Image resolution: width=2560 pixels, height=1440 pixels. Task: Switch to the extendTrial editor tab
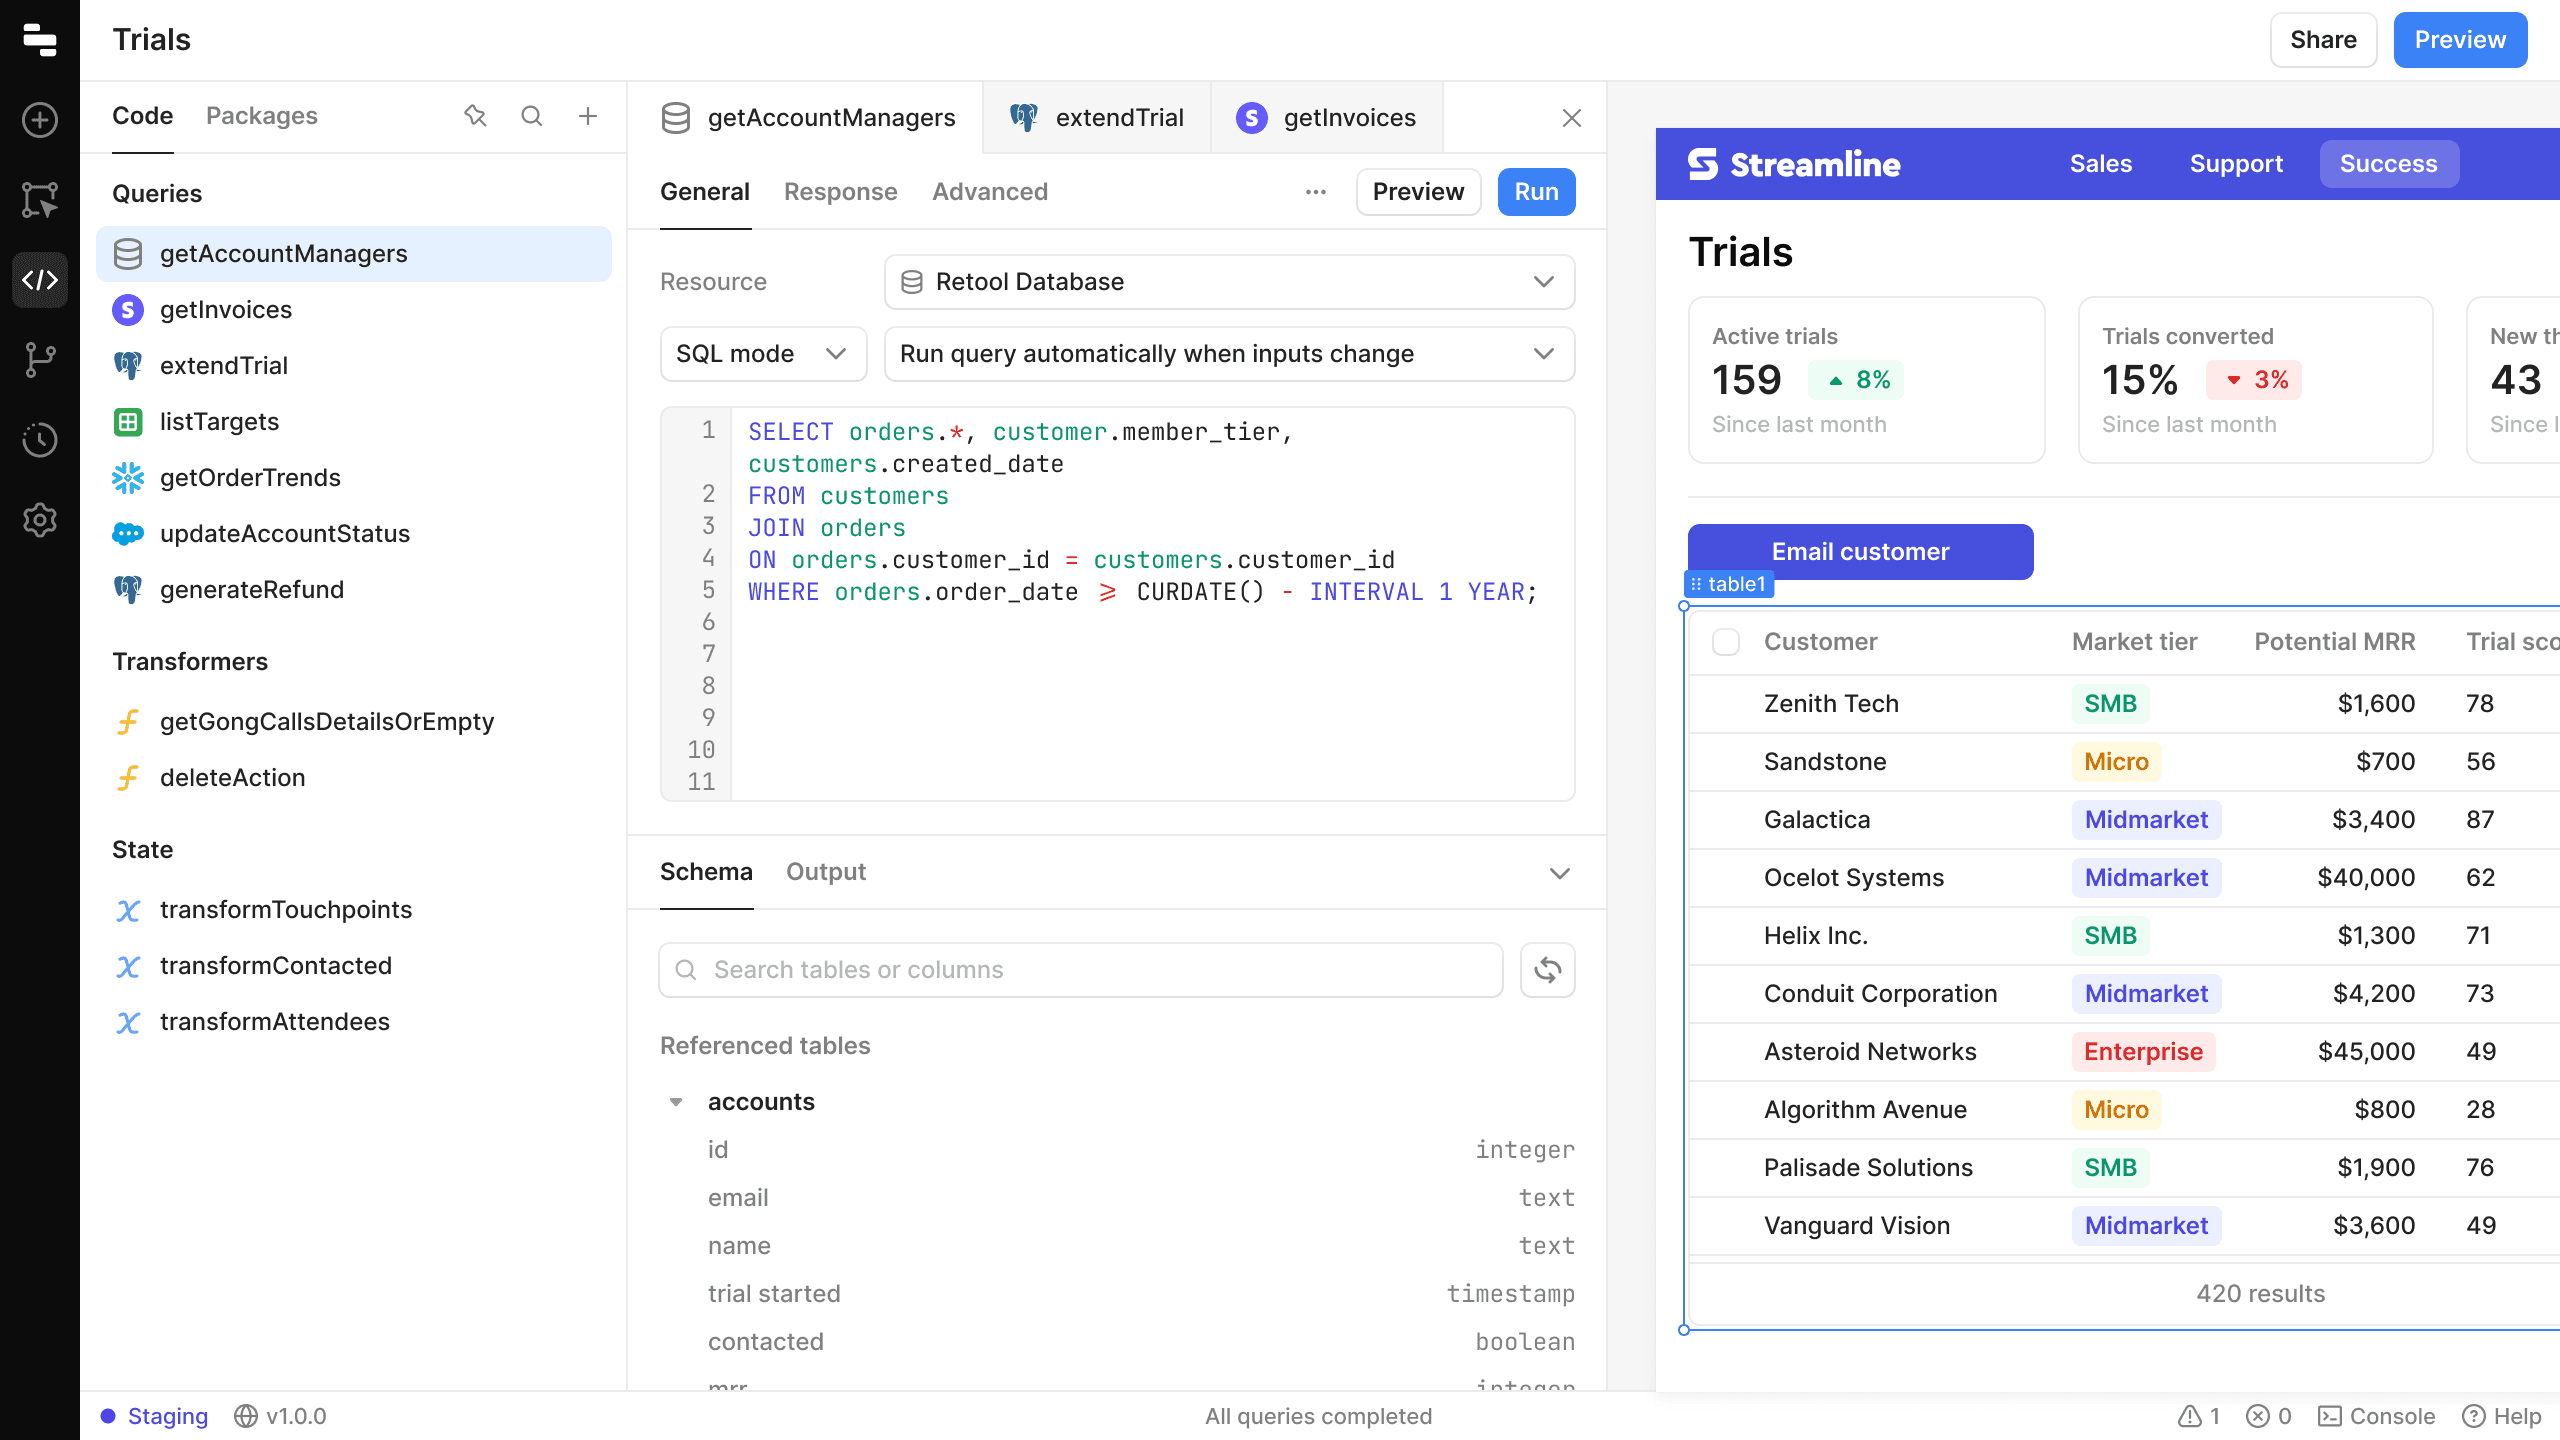click(1098, 118)
